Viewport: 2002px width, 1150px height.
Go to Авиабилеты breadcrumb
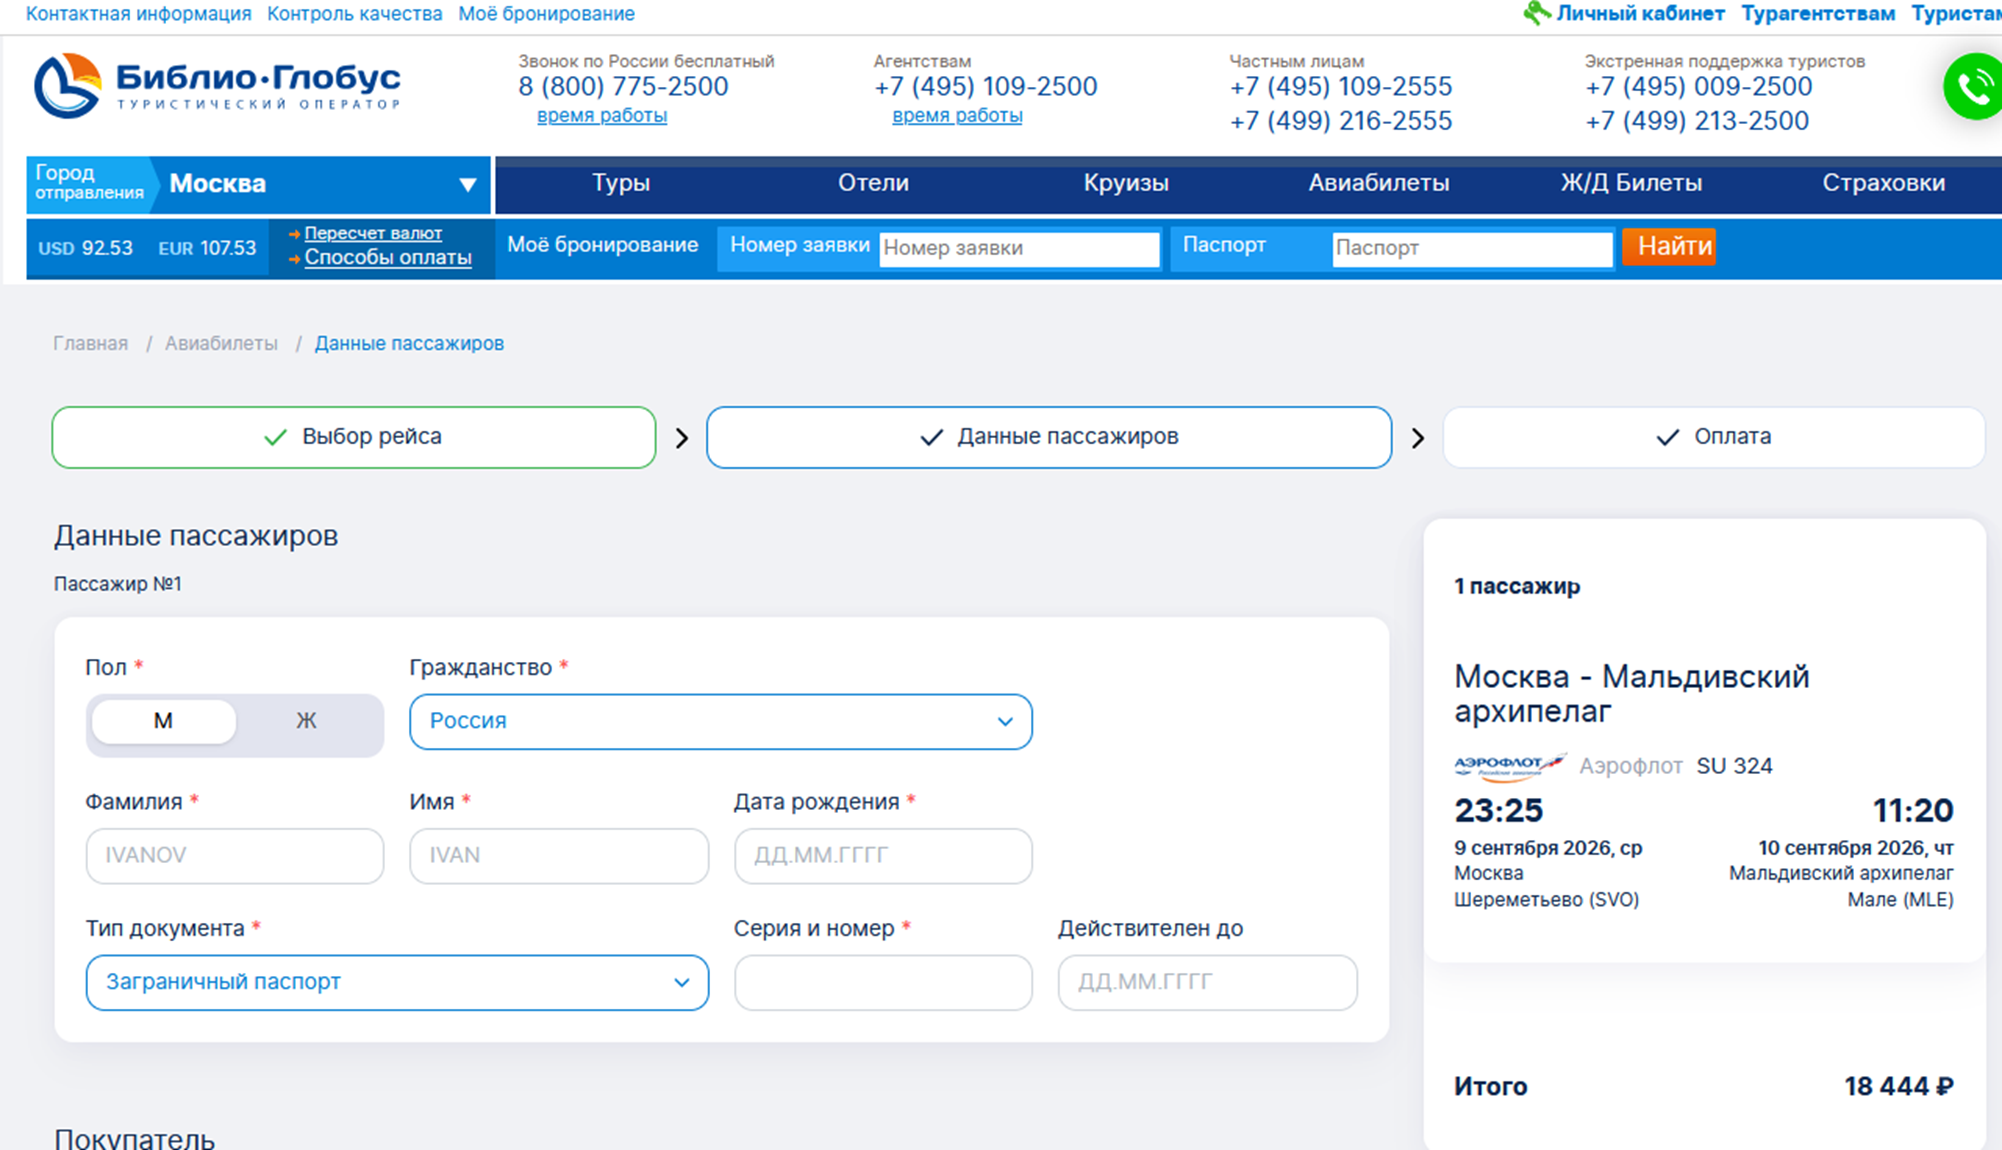221,343
